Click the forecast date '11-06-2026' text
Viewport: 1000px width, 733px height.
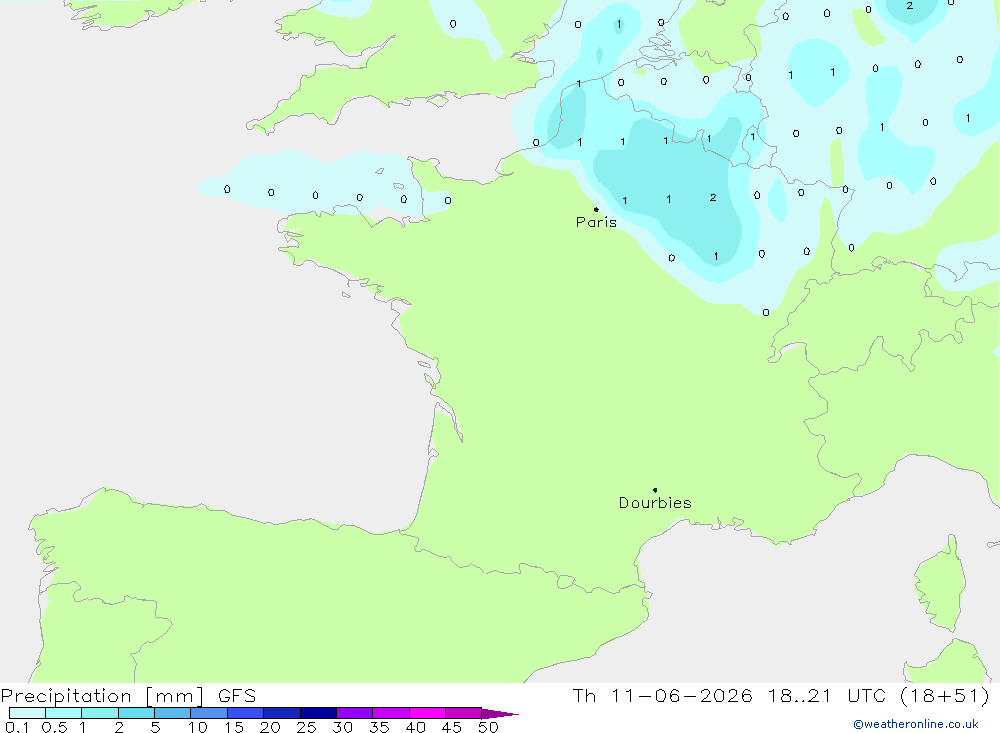(x=681, y=696)
